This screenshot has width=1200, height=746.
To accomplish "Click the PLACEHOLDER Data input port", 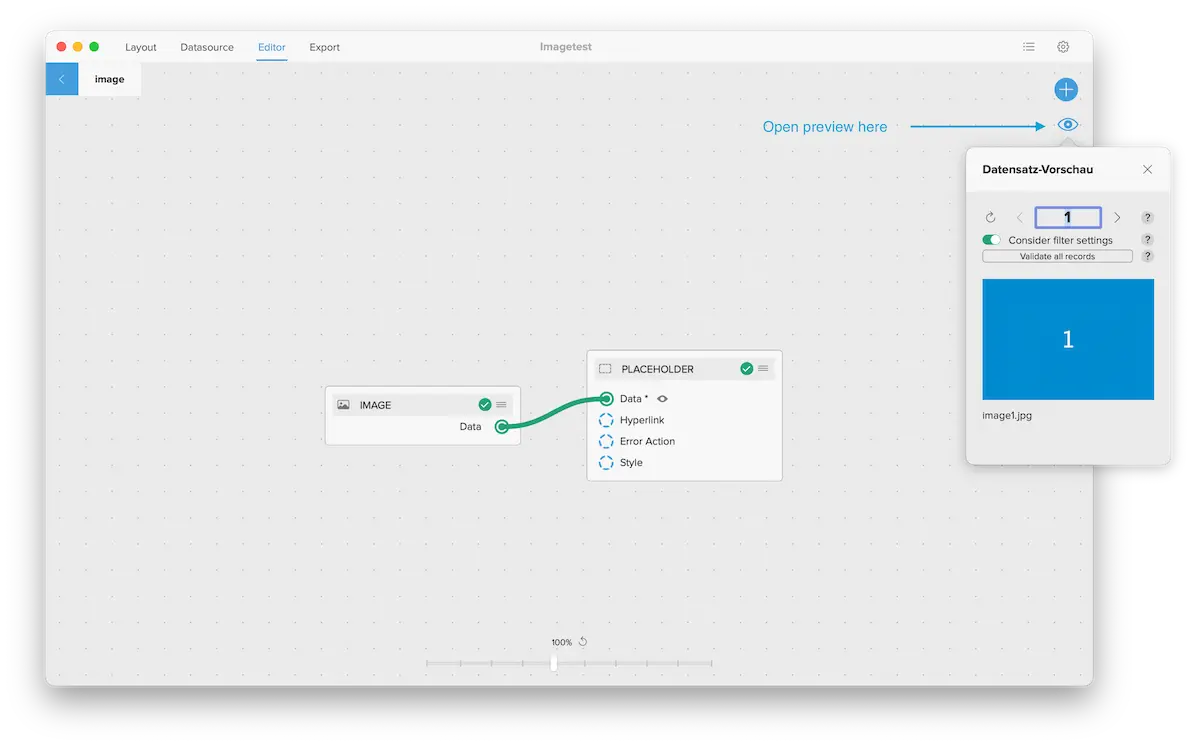I will [606, 399].
